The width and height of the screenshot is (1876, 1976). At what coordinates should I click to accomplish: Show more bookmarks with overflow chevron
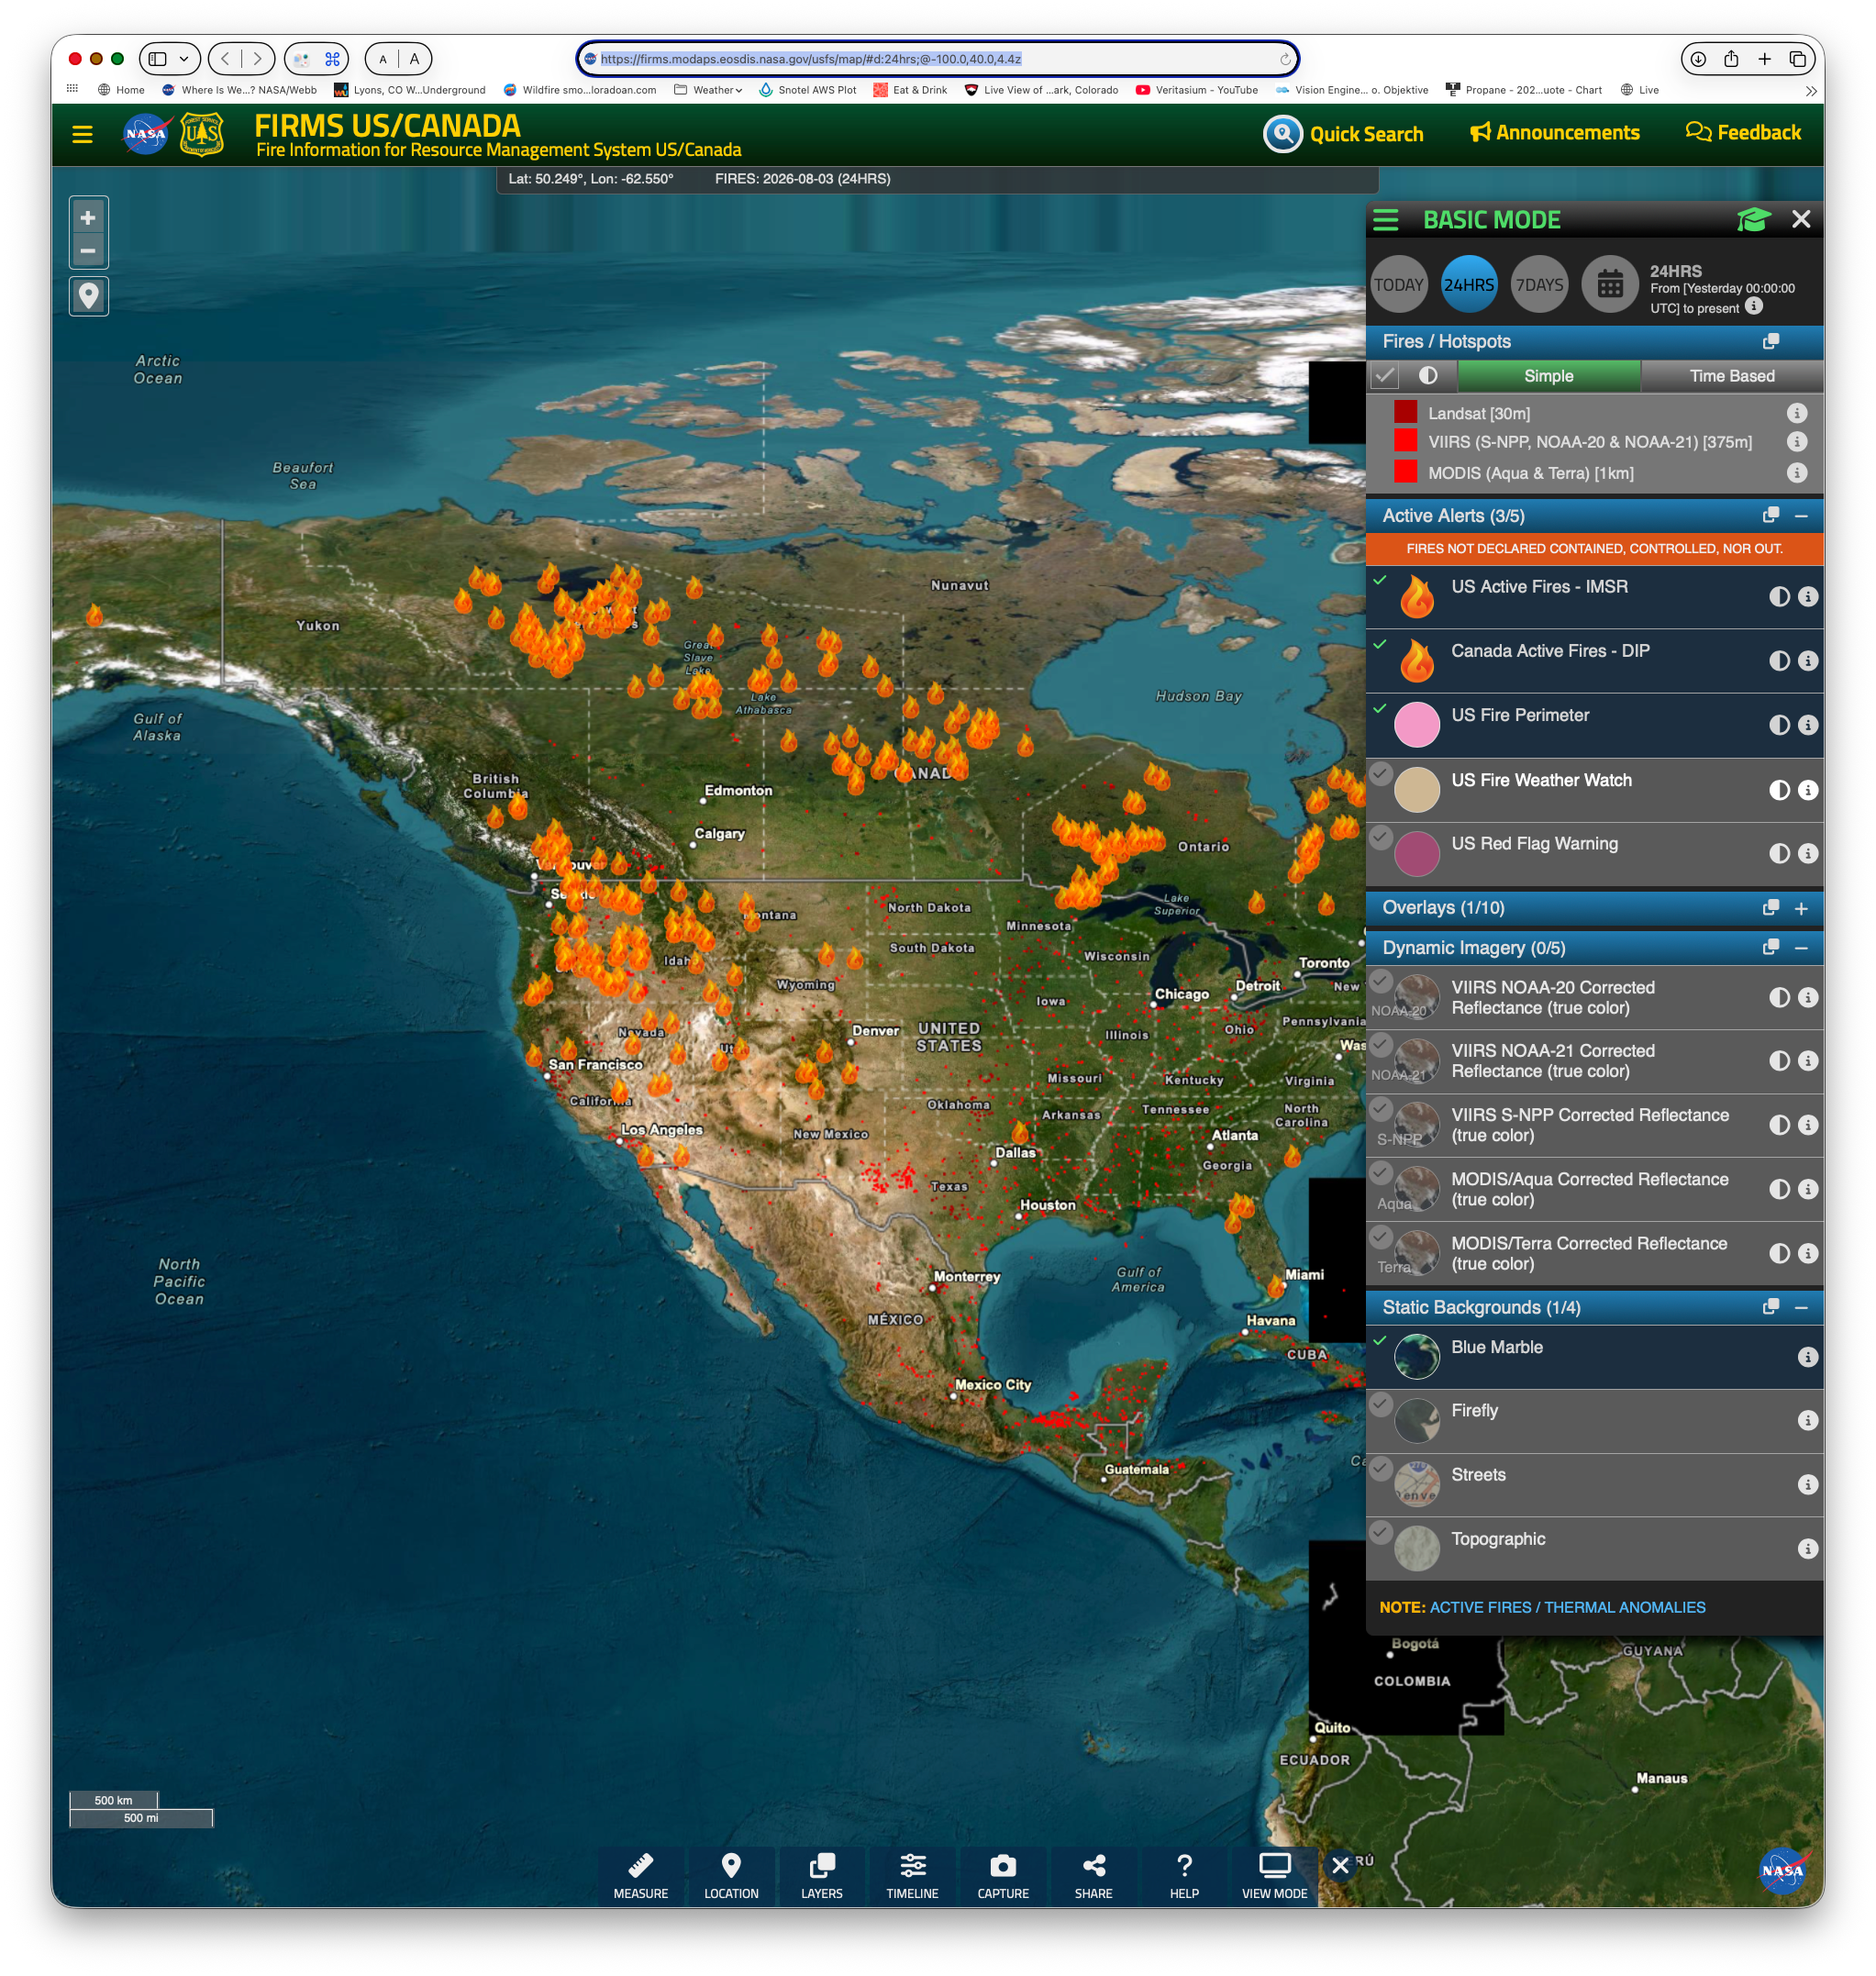pos(1811,90)
